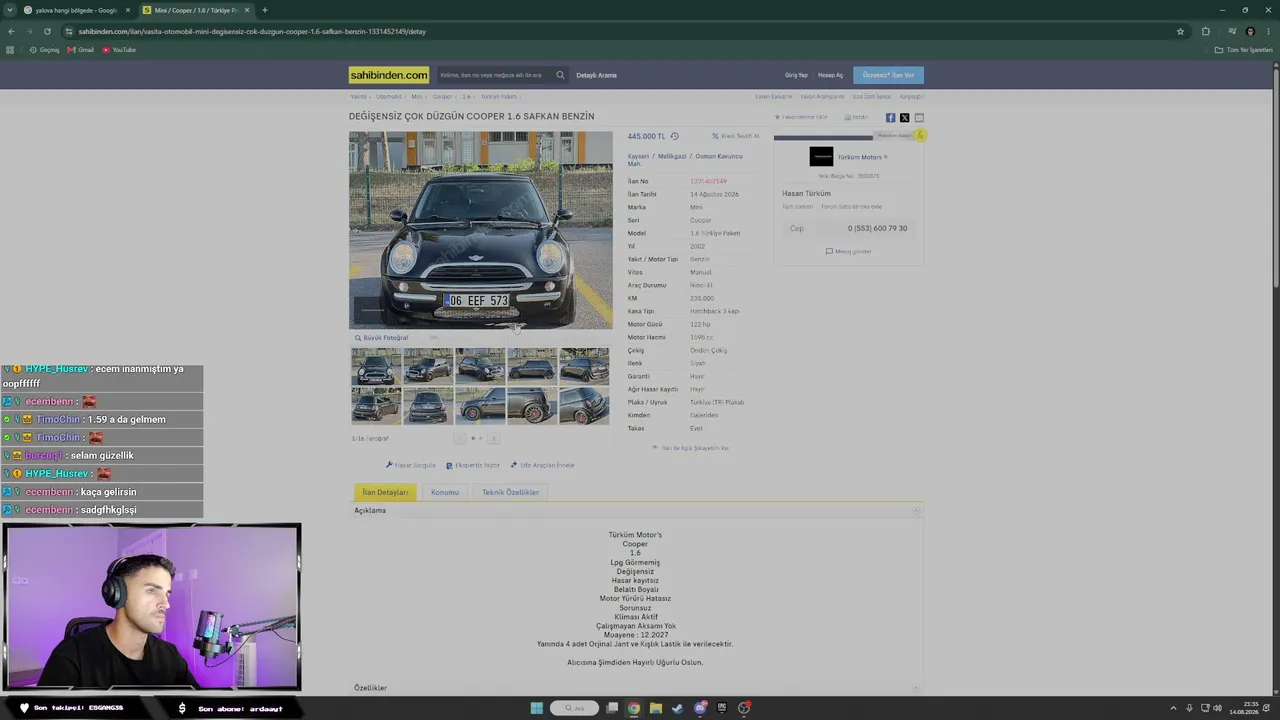Open the YouTube bookmark
This screenshot has height=720, width=1280.
tap(119, 50)
